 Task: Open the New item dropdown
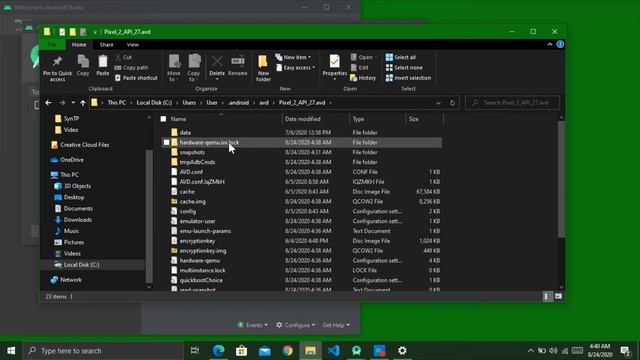click(x=293, y=58)
